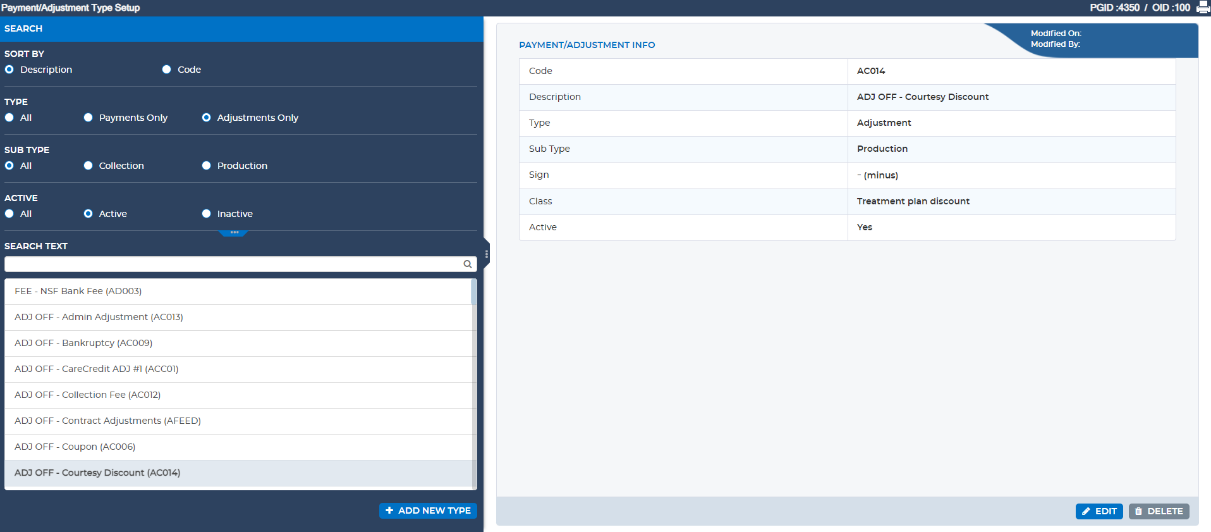Collapse search filters with ellipsis toggle
The image size is (1211, 532).
(x=233, y=232)
